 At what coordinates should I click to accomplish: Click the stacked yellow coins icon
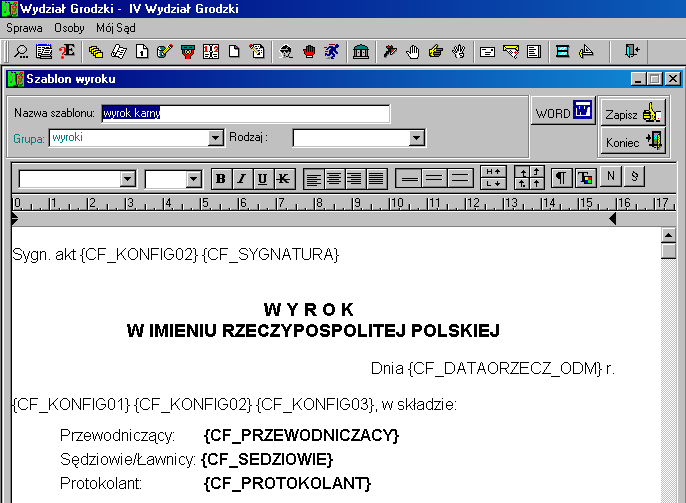coord(96,52)
